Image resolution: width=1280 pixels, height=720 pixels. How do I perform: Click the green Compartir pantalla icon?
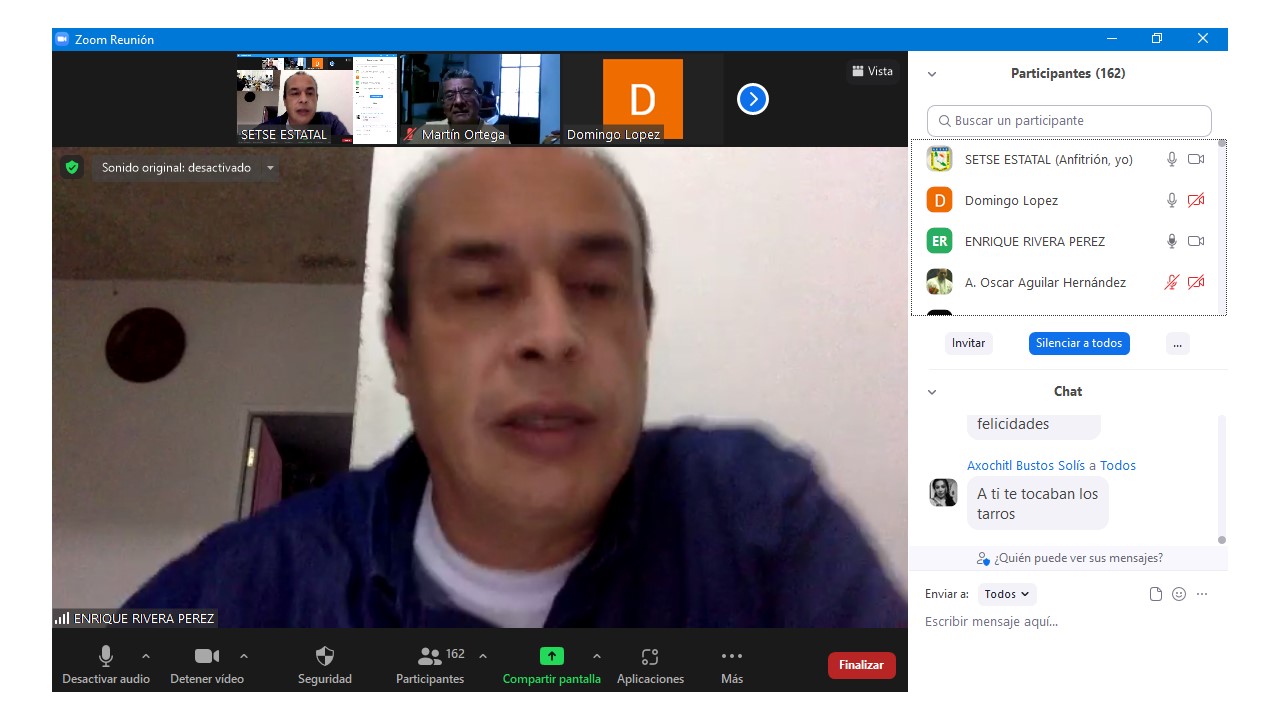pyautogui.click(x=552, y=656)
